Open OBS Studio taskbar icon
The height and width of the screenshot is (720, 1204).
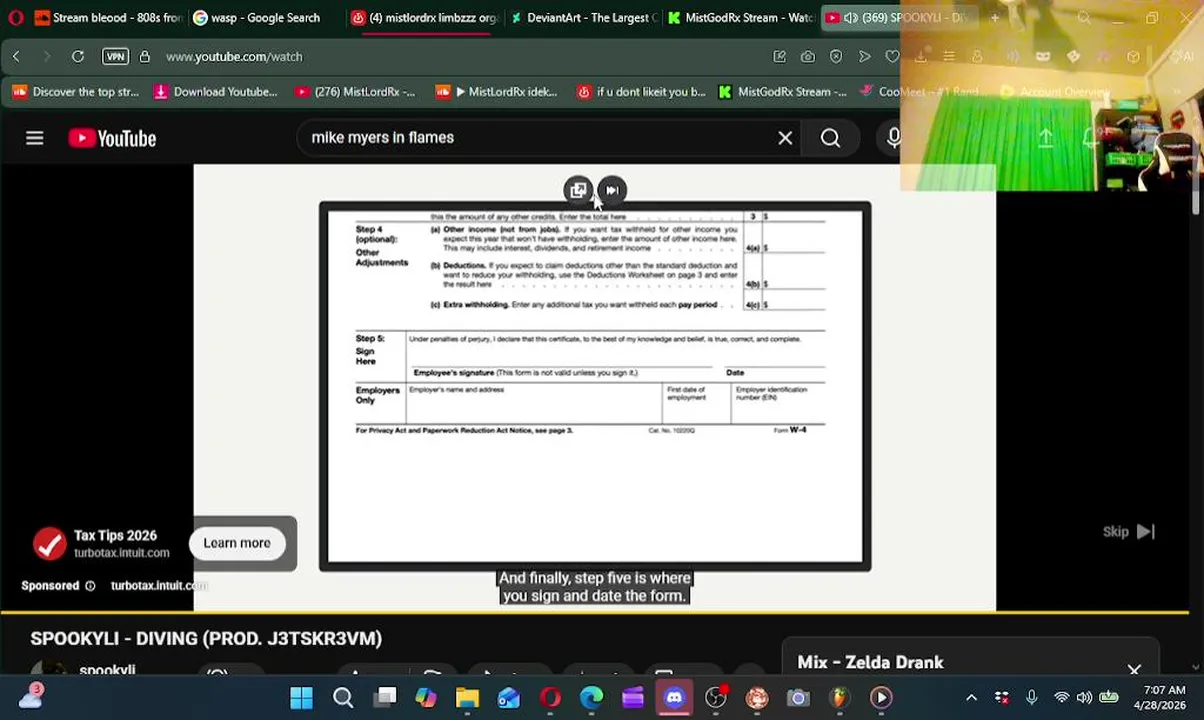[x=715, y=698]
